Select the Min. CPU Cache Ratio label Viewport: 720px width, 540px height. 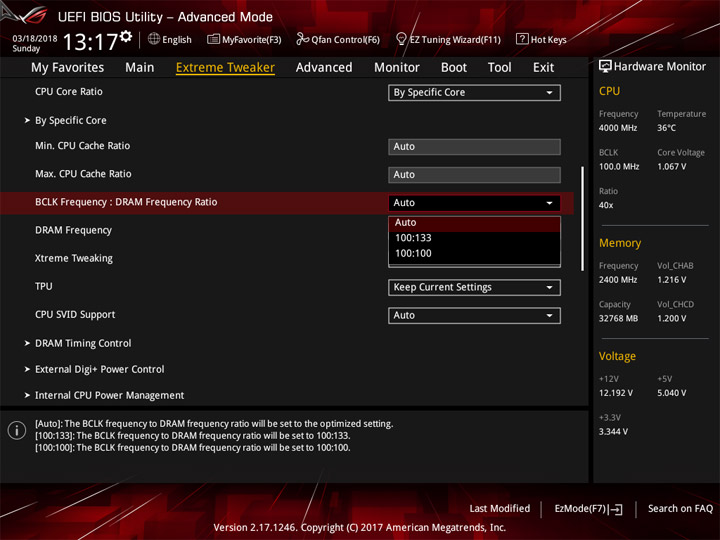tap(83, 146)
